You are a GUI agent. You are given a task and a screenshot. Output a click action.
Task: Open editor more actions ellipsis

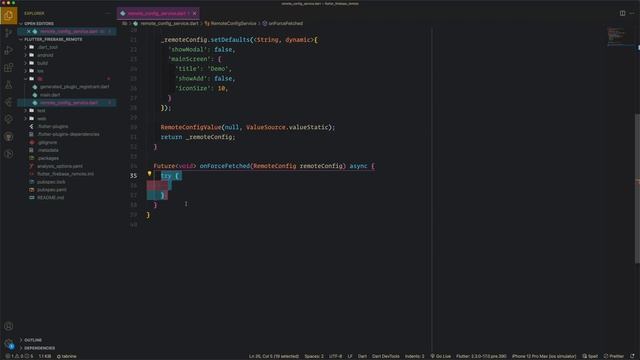pyautogui.click(x=632, y=13)
